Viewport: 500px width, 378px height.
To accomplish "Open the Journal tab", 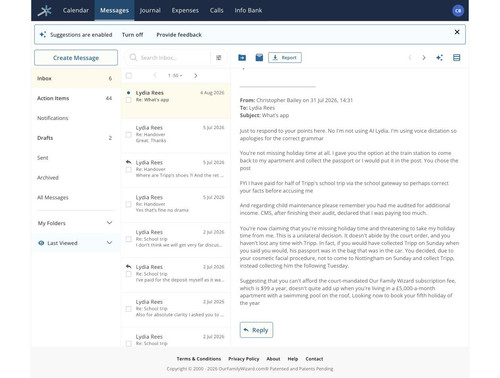I will pos(150,10).
